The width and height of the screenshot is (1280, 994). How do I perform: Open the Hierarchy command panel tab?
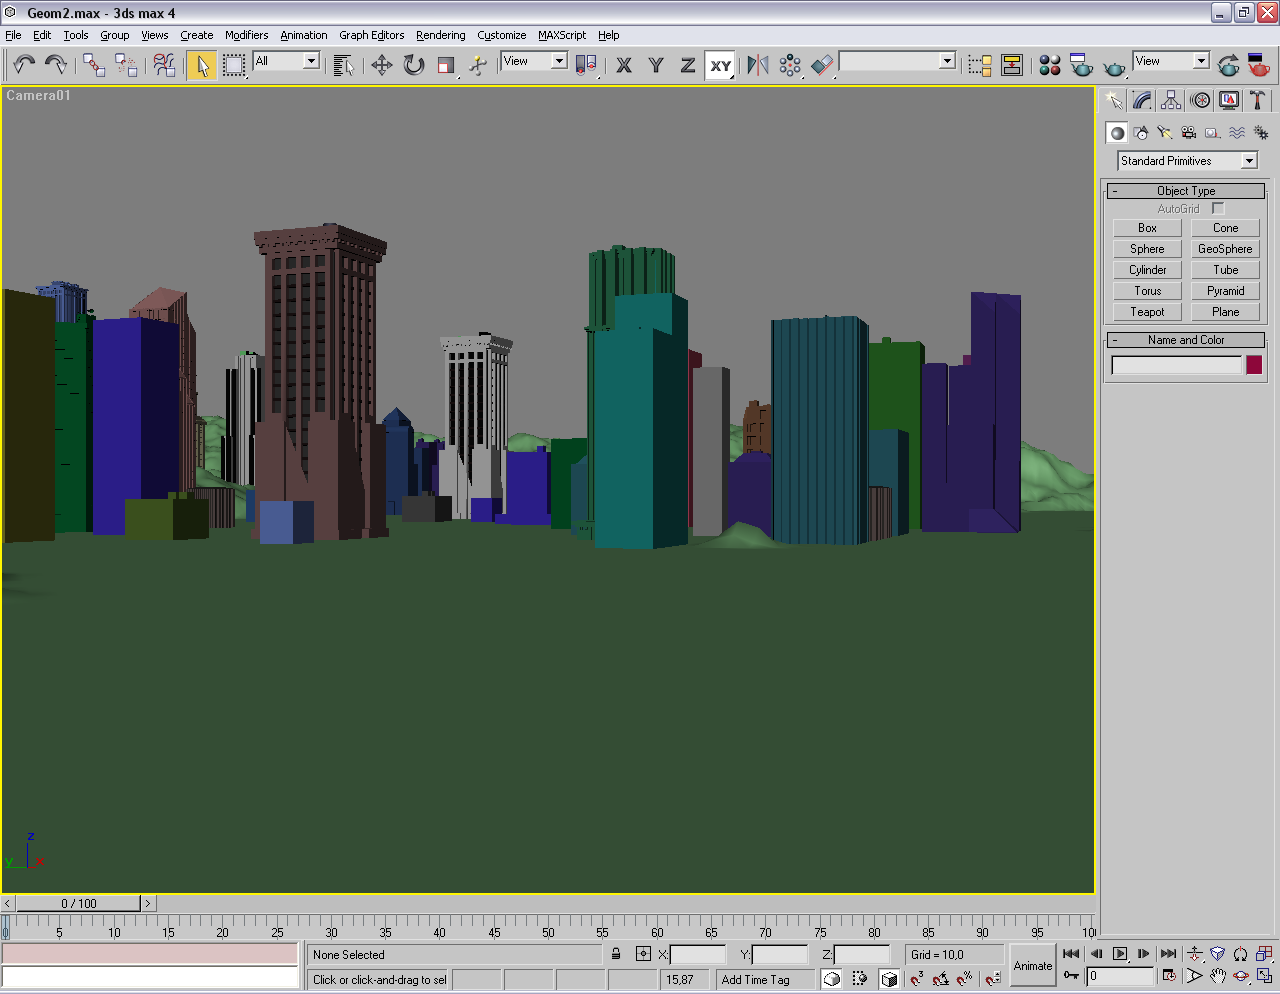[1171, 100]
